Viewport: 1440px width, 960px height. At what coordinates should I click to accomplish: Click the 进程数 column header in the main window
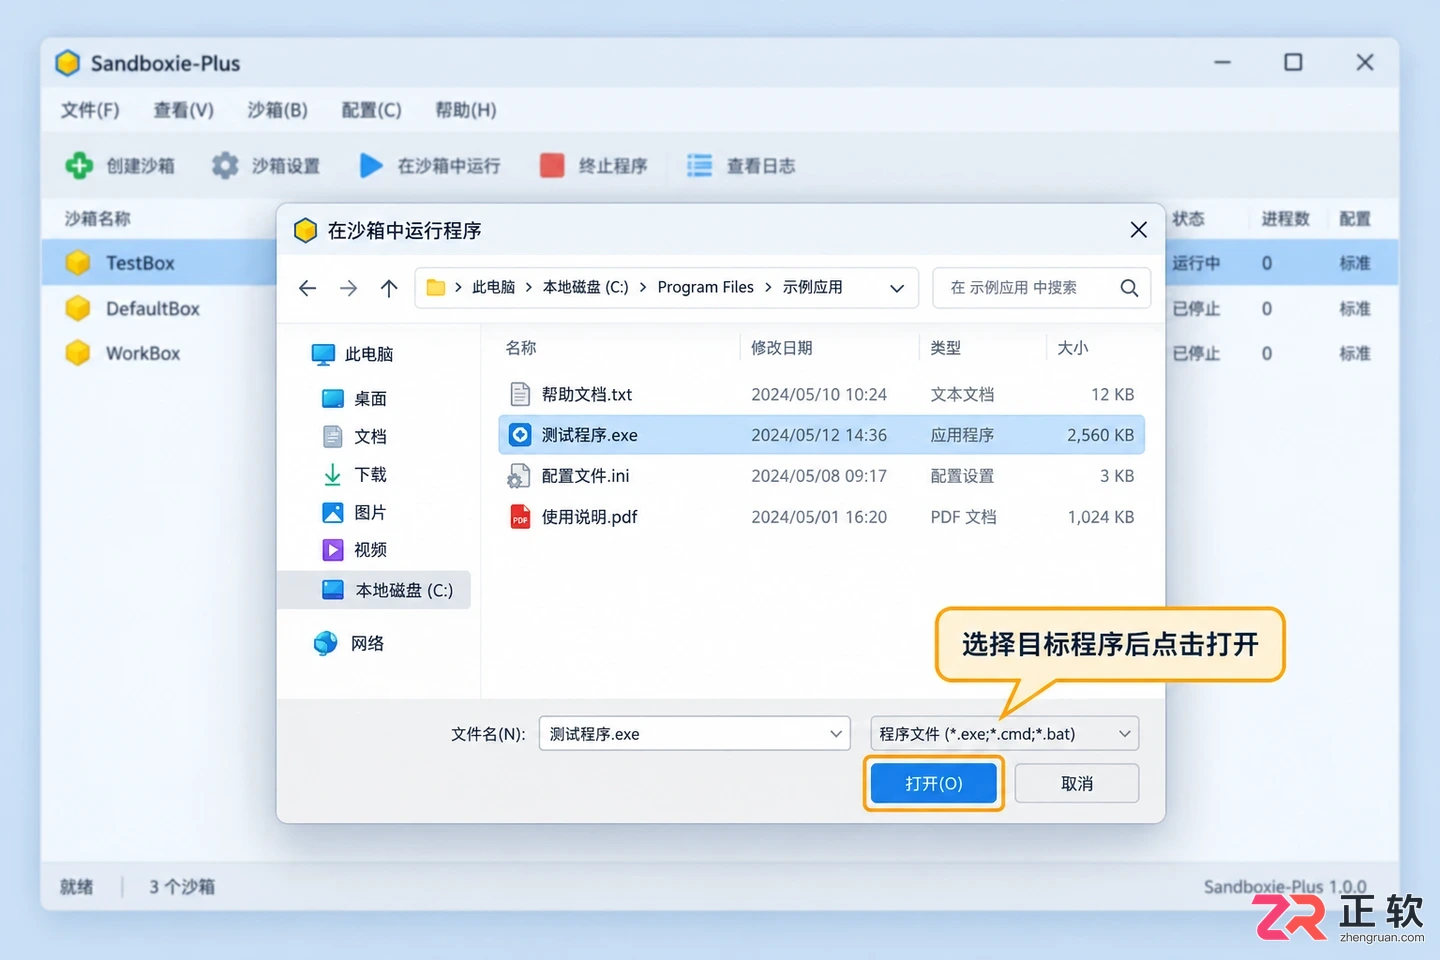(x=1285, y=218)
